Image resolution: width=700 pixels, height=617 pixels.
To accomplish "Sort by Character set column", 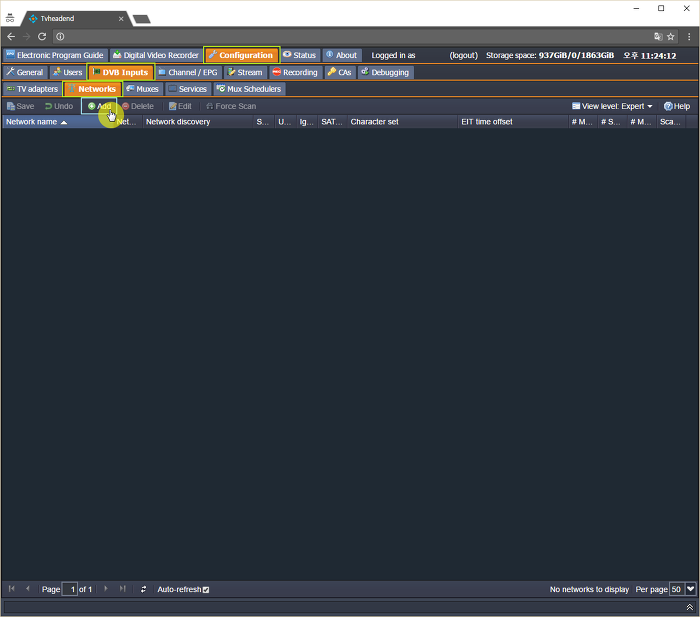I will (x=402, y=122).
